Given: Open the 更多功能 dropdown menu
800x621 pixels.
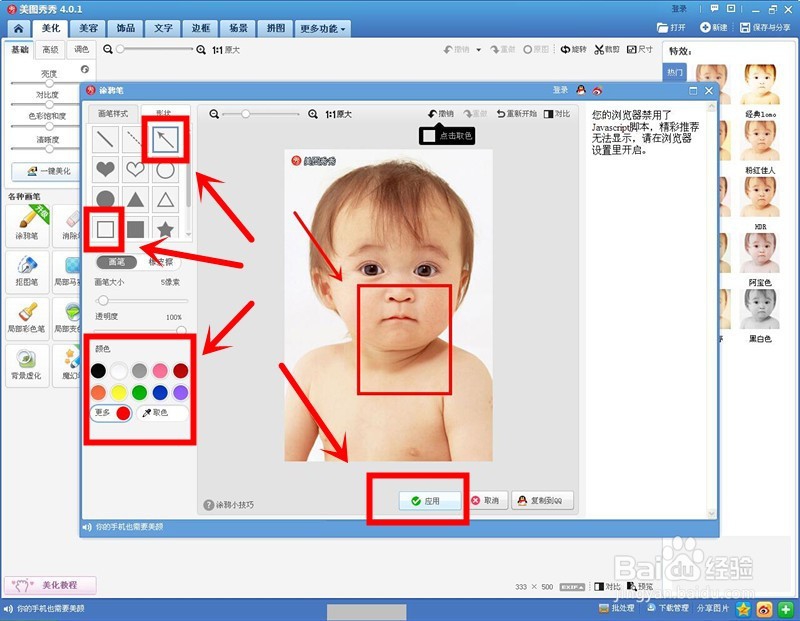Looking at the screenshot, I should 322,29.
